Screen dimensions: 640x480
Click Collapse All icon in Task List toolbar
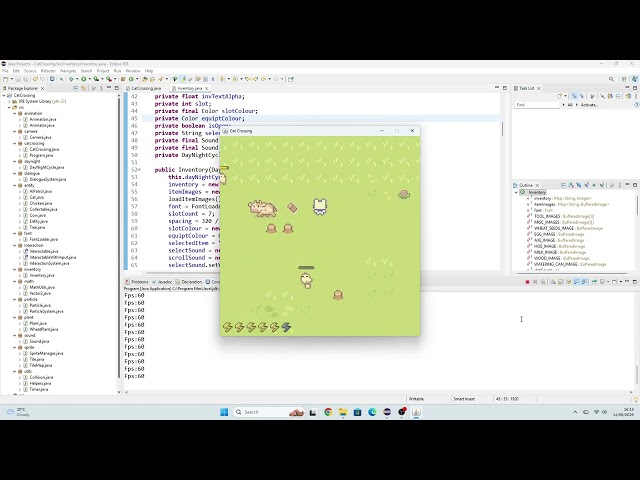pyautogui.click(x=619, y=96)
